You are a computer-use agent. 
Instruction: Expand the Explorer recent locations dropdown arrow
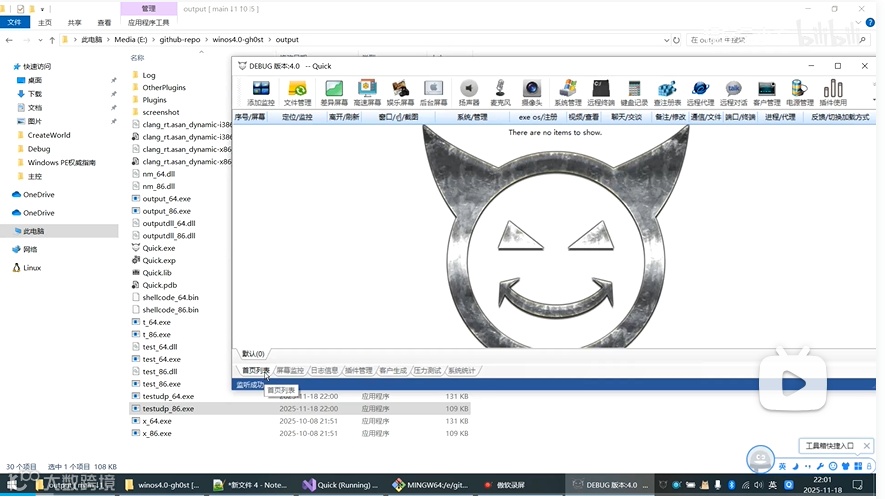click(x=39, y=40)
